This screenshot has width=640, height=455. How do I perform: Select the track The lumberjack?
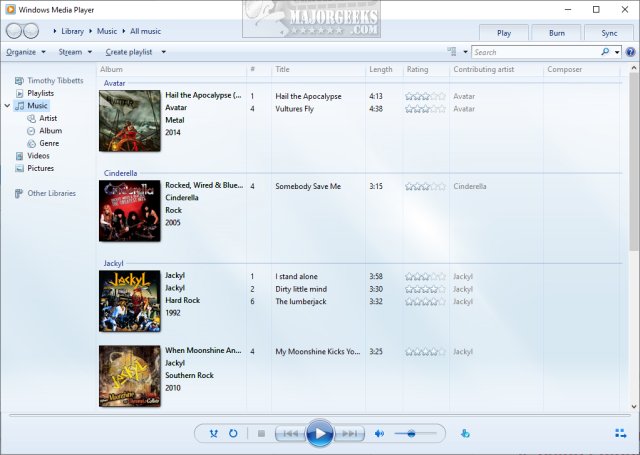[x=300, y=302]
